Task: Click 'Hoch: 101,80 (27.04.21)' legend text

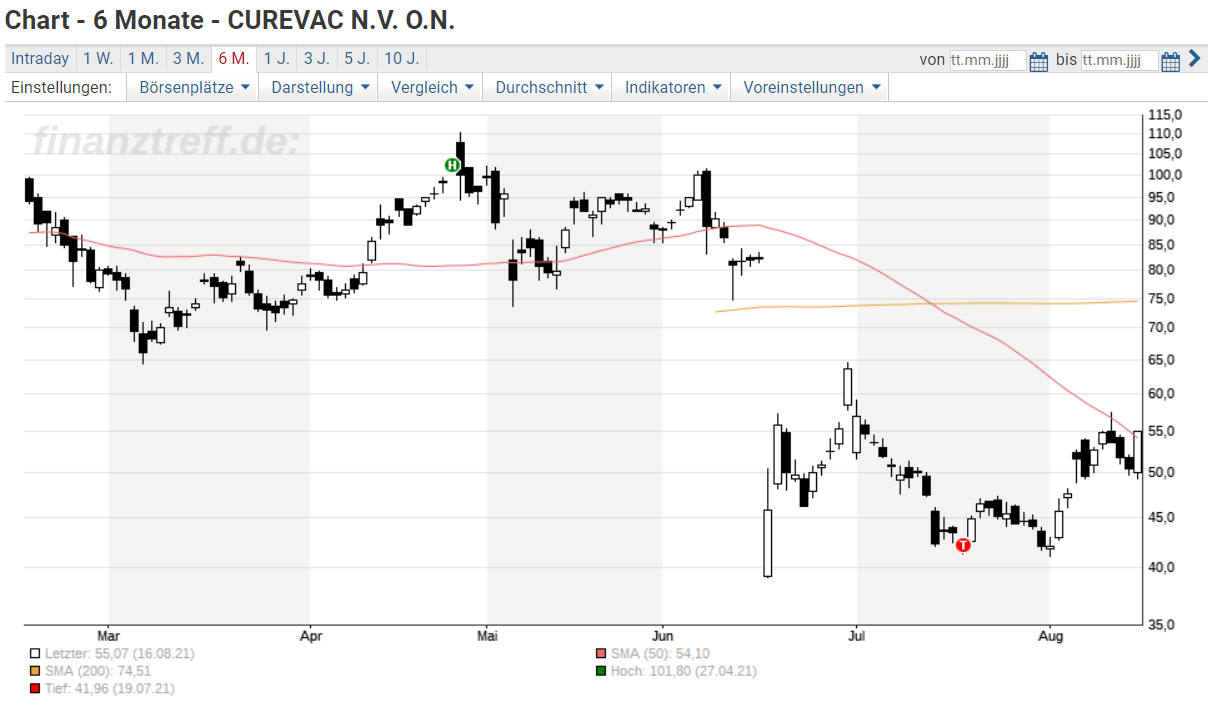Action: point(684,671)
